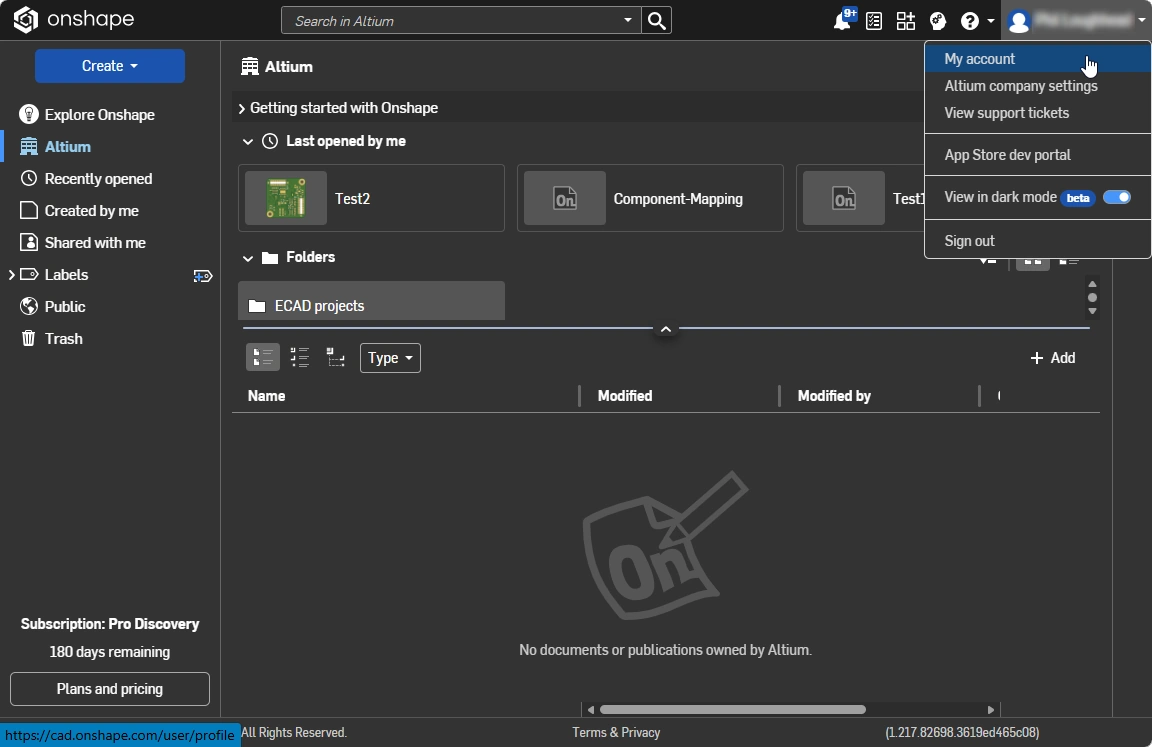Open the search scope dropdown arrow
The width and height of the screenshot is (1152, 747).
coord(627,21)
